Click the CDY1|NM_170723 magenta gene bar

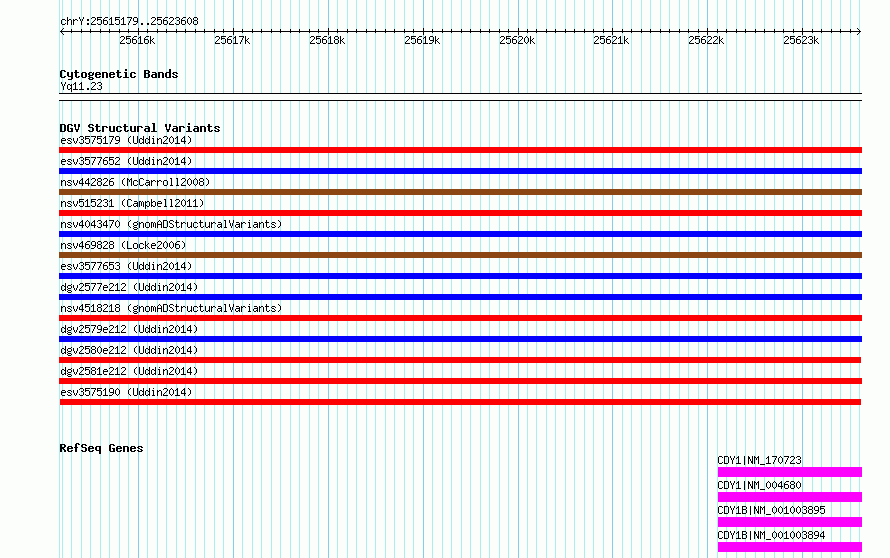click(790, 472)
